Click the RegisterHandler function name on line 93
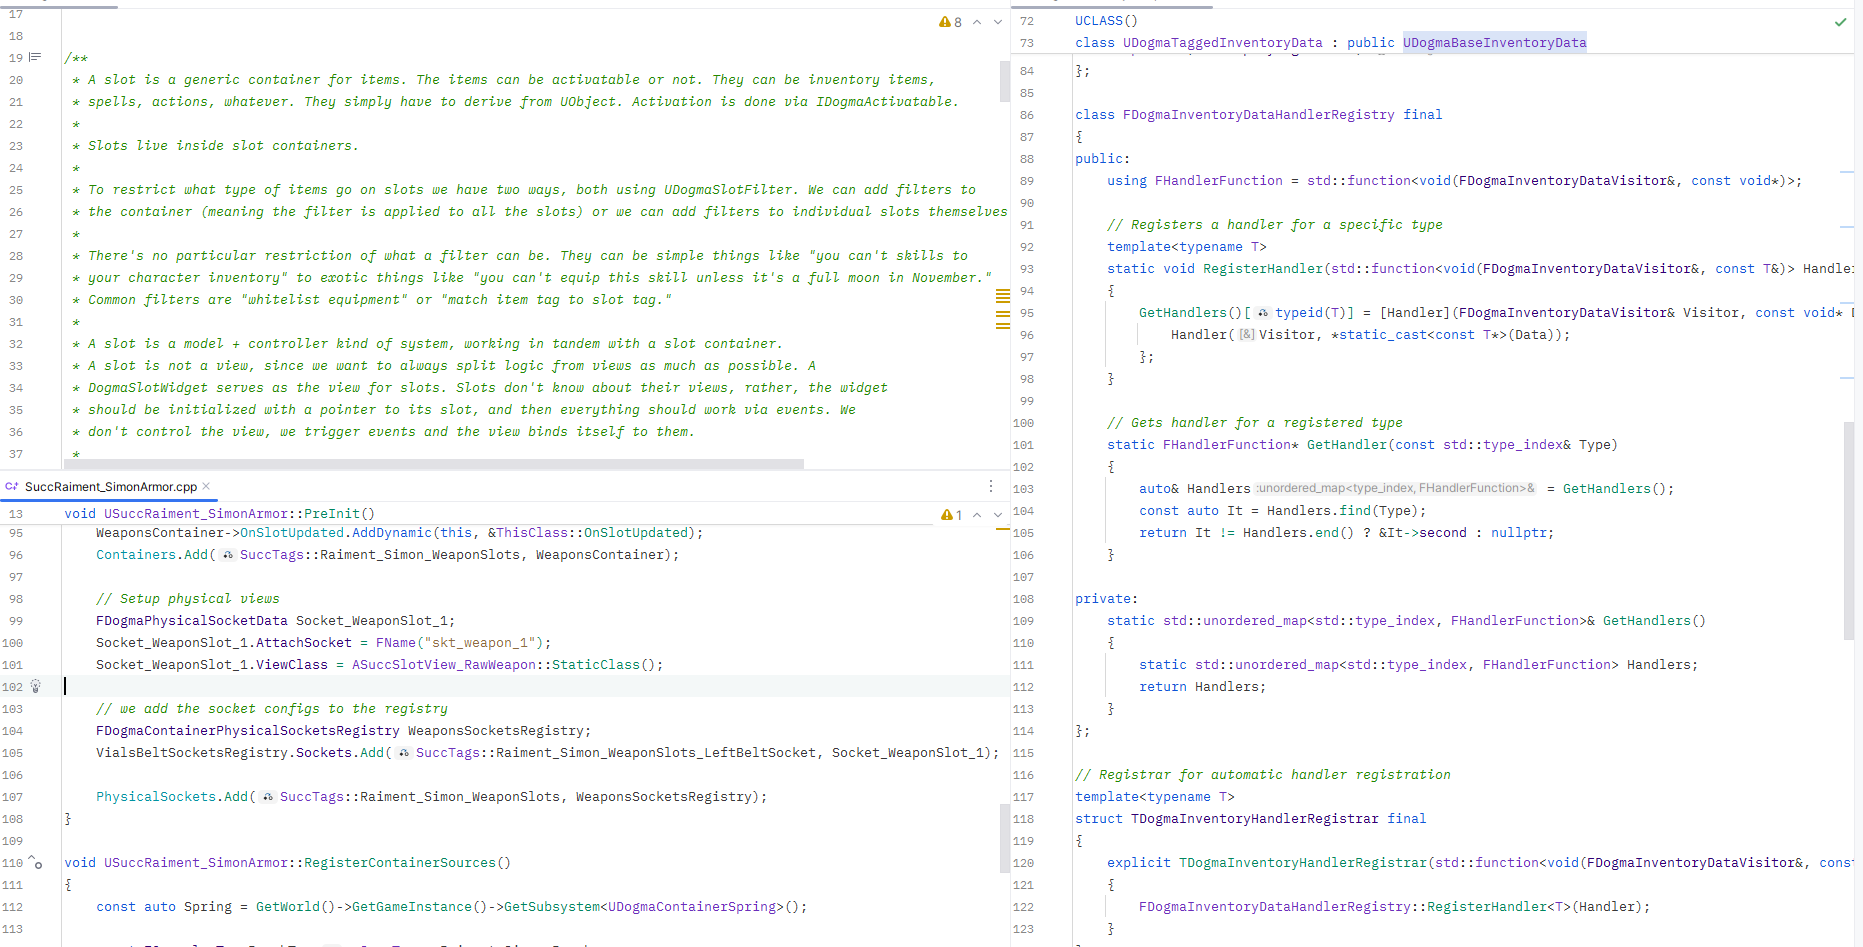 [1262, 269]
